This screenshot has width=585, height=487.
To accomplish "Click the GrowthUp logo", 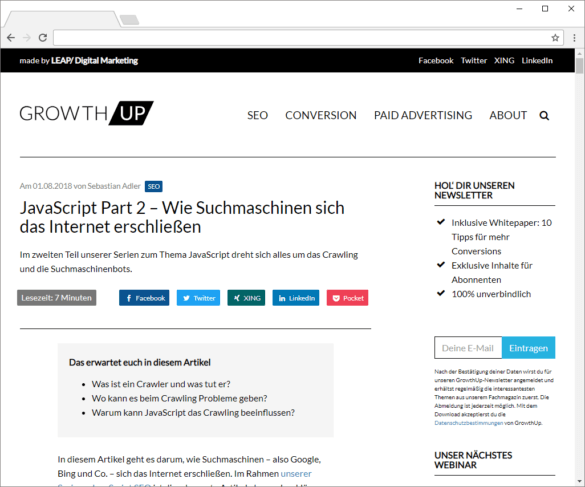I will pyautogui.click(x=86, y=113).
